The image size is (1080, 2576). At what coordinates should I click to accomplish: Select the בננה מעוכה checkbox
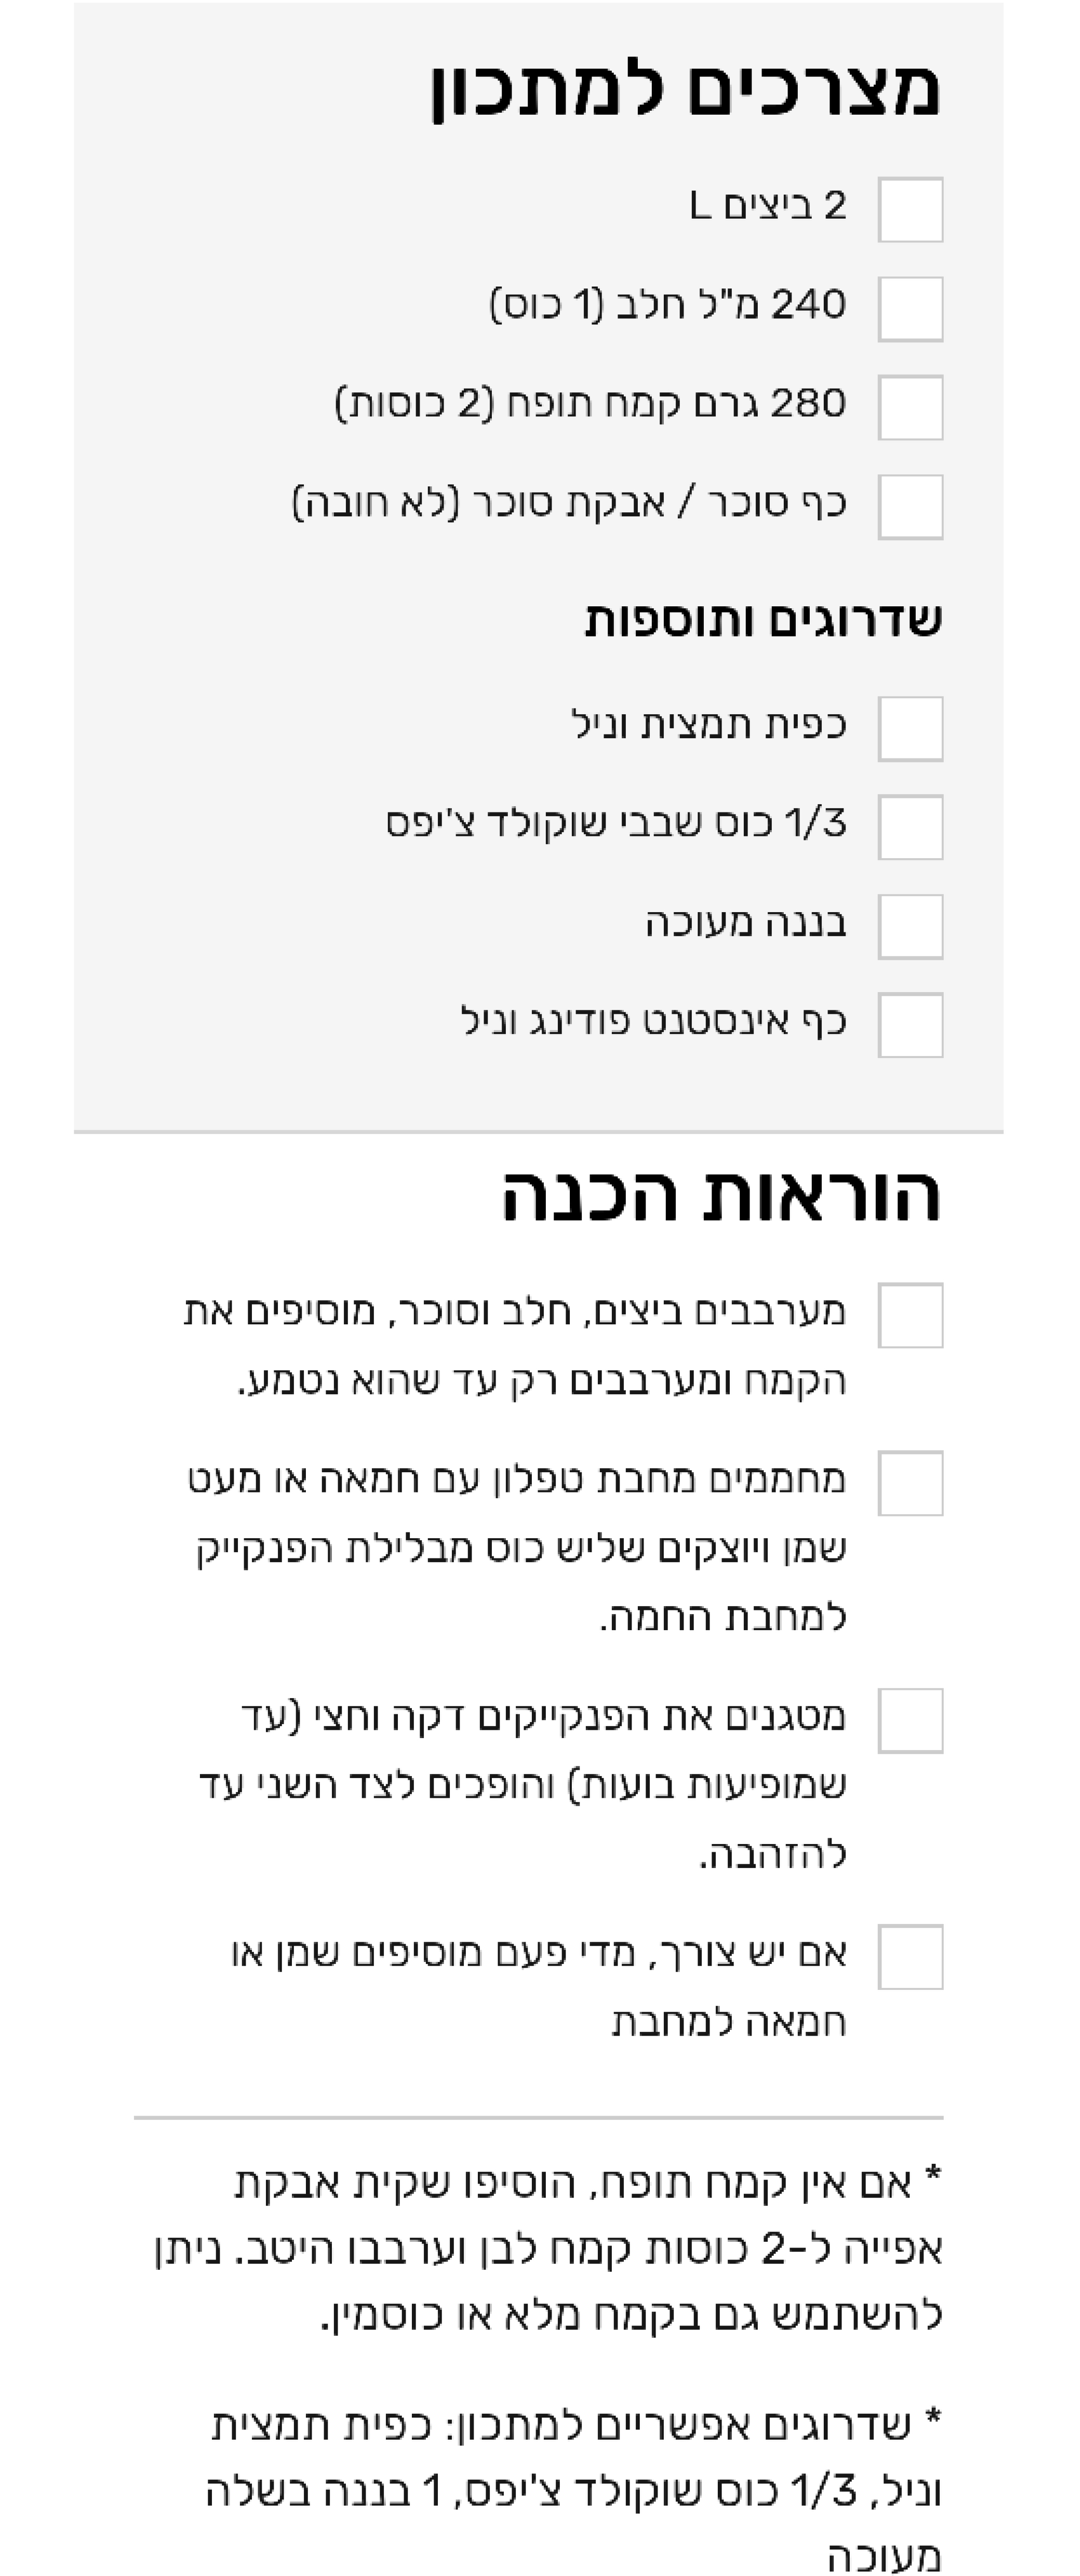click(x=910, y=926)
